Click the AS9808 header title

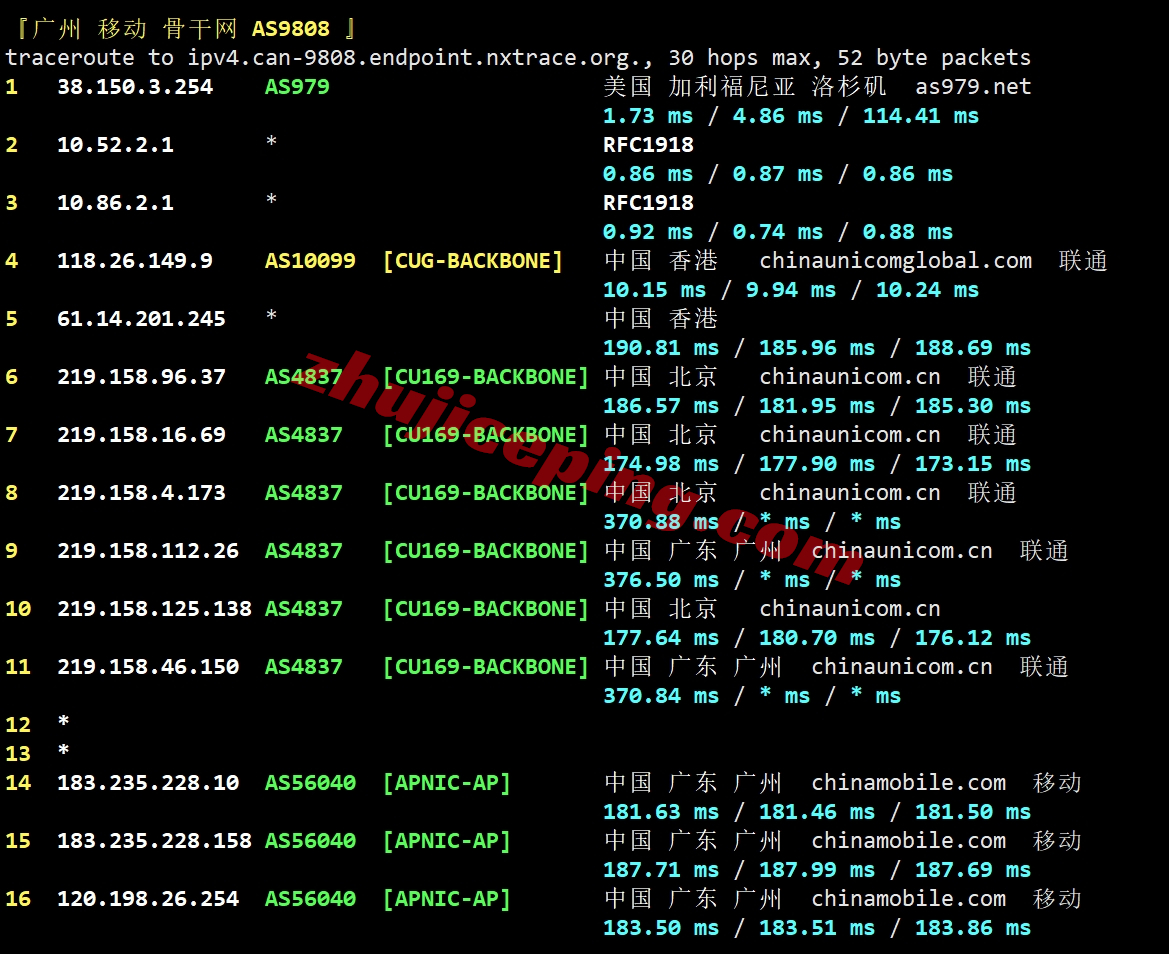(x=291, y=29)
